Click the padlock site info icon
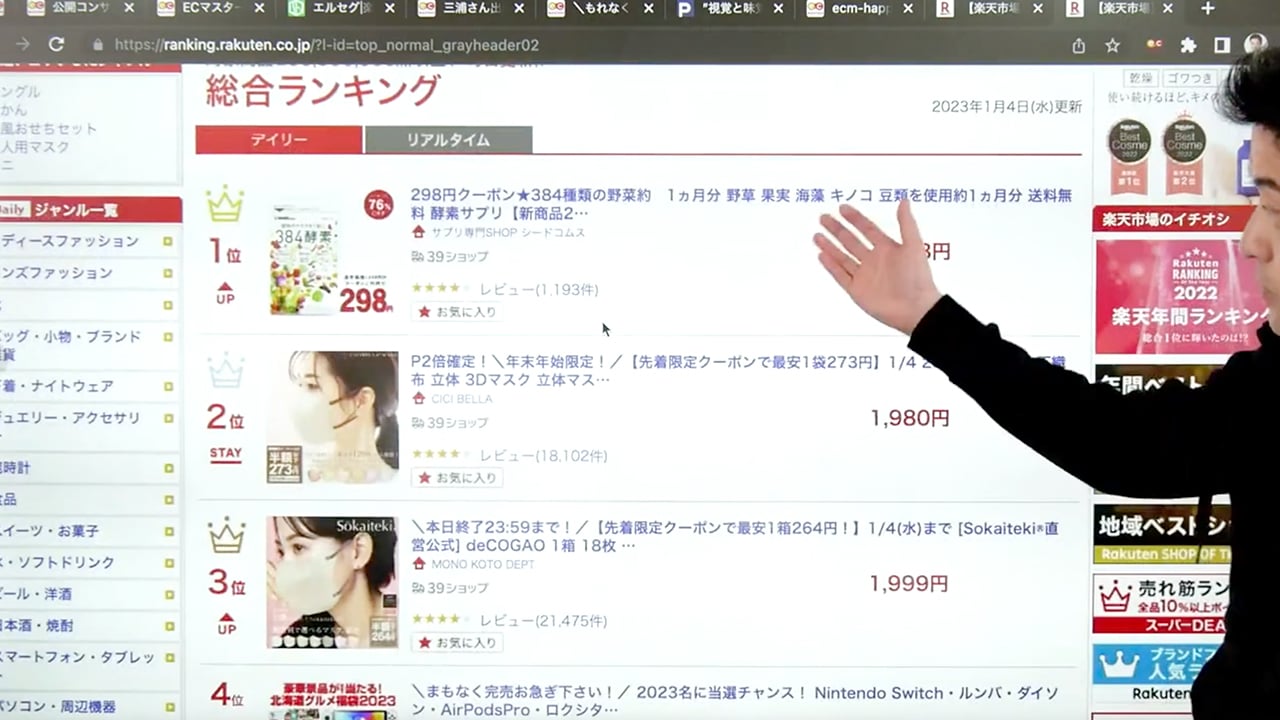The image size is (1280, 720). point(98,45)
